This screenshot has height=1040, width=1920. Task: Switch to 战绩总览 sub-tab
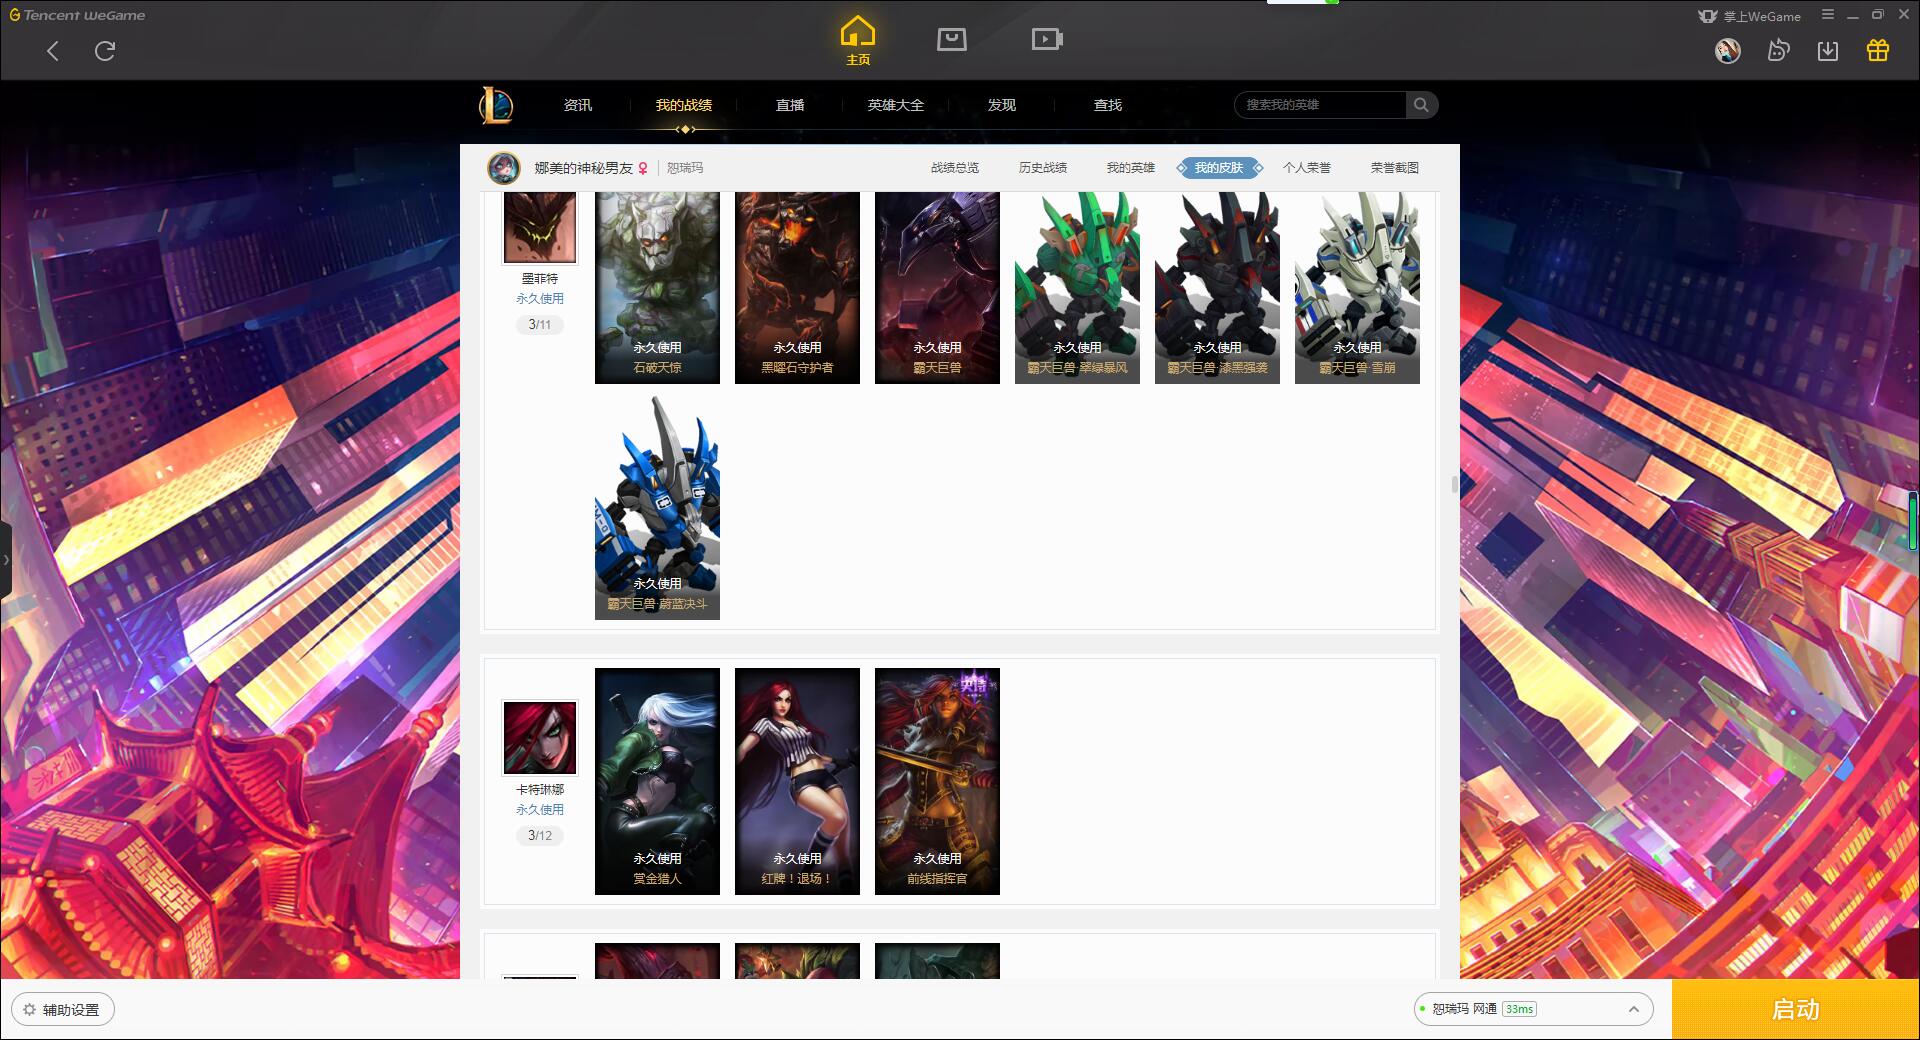pyautogui.click(x=955, y=168)
